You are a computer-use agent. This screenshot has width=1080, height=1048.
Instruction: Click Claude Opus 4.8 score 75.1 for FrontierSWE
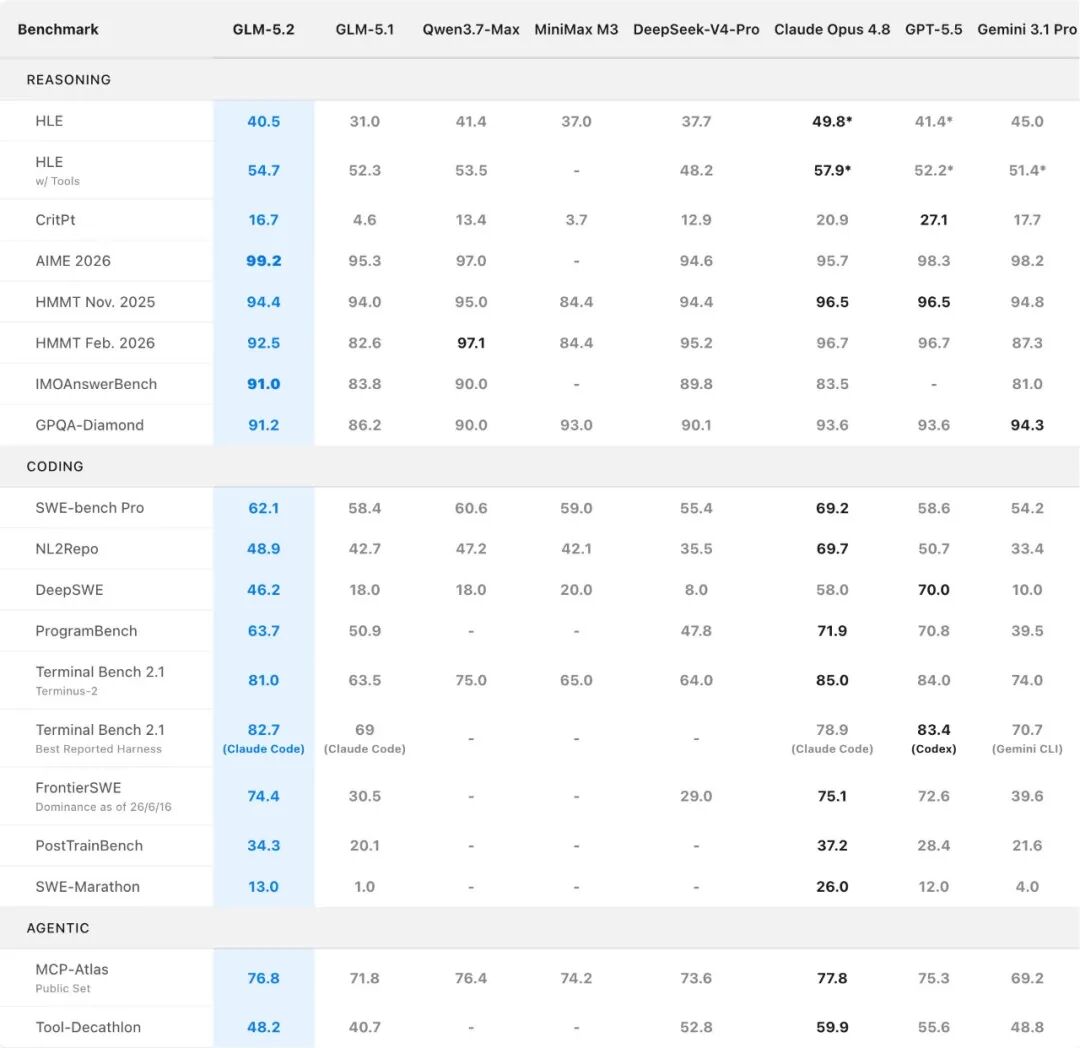(x=832, y=796)
